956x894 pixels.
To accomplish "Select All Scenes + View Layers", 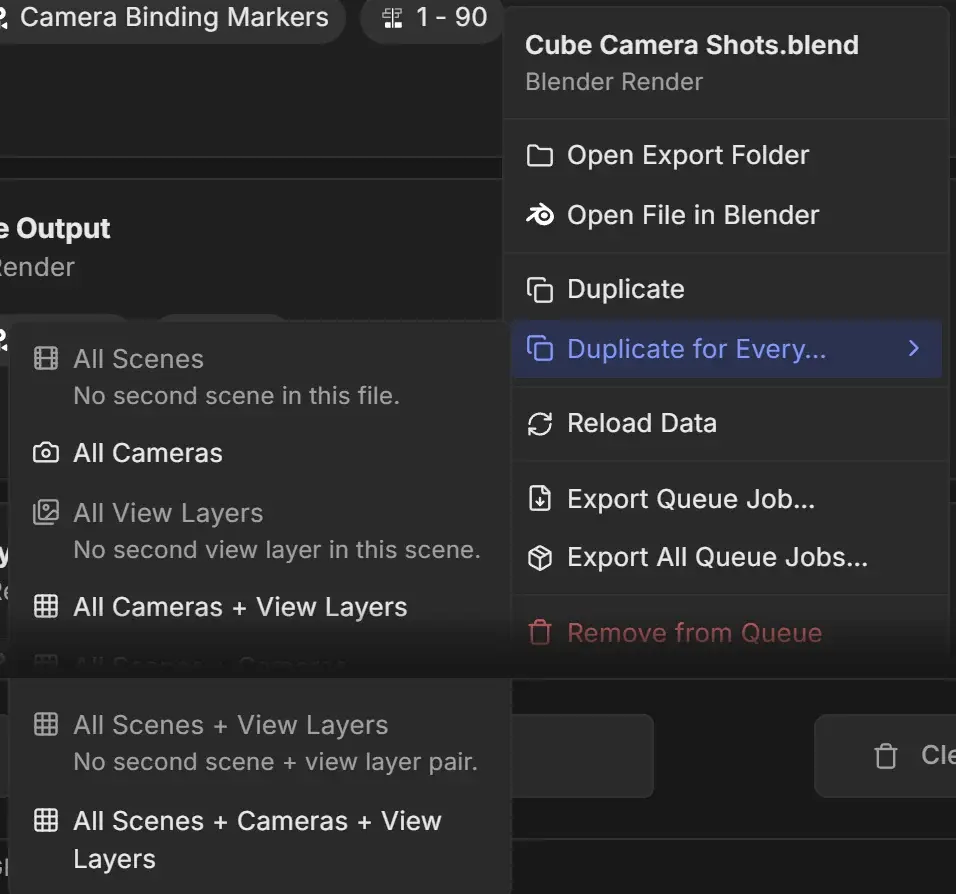I will tap(260, 743).
